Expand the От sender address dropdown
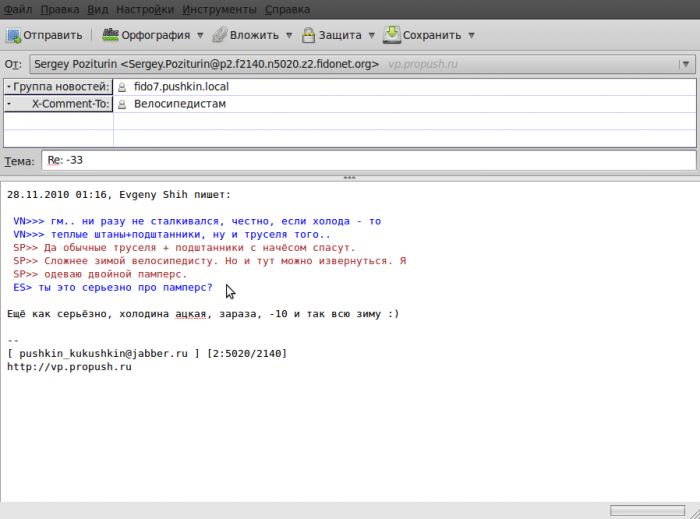The image size is (700, 519). (x=686, y=64)
